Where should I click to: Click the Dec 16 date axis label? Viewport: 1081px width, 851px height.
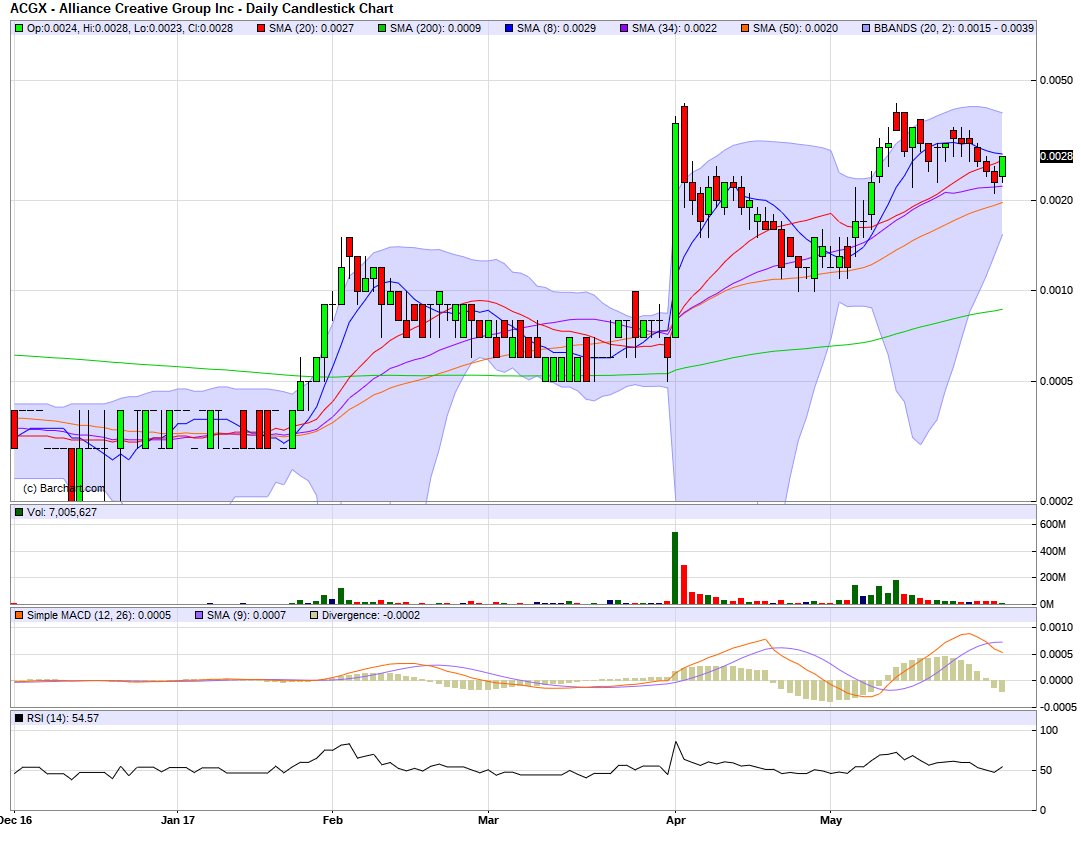coord(15,820)
